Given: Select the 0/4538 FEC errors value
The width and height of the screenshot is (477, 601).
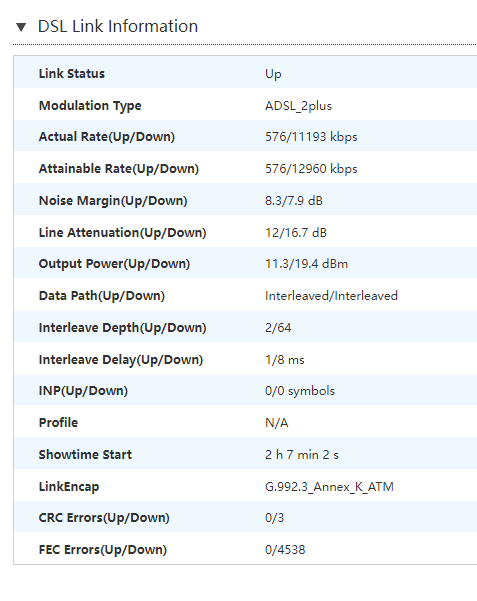Looking at the screenshot, I should (285, 550).
